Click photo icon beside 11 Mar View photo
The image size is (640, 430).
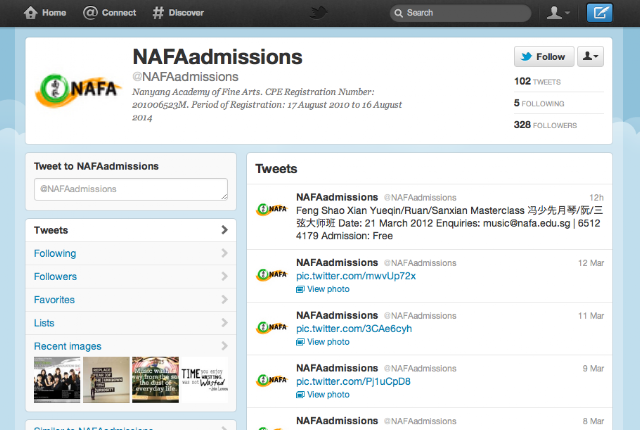(x=300, y=342)
